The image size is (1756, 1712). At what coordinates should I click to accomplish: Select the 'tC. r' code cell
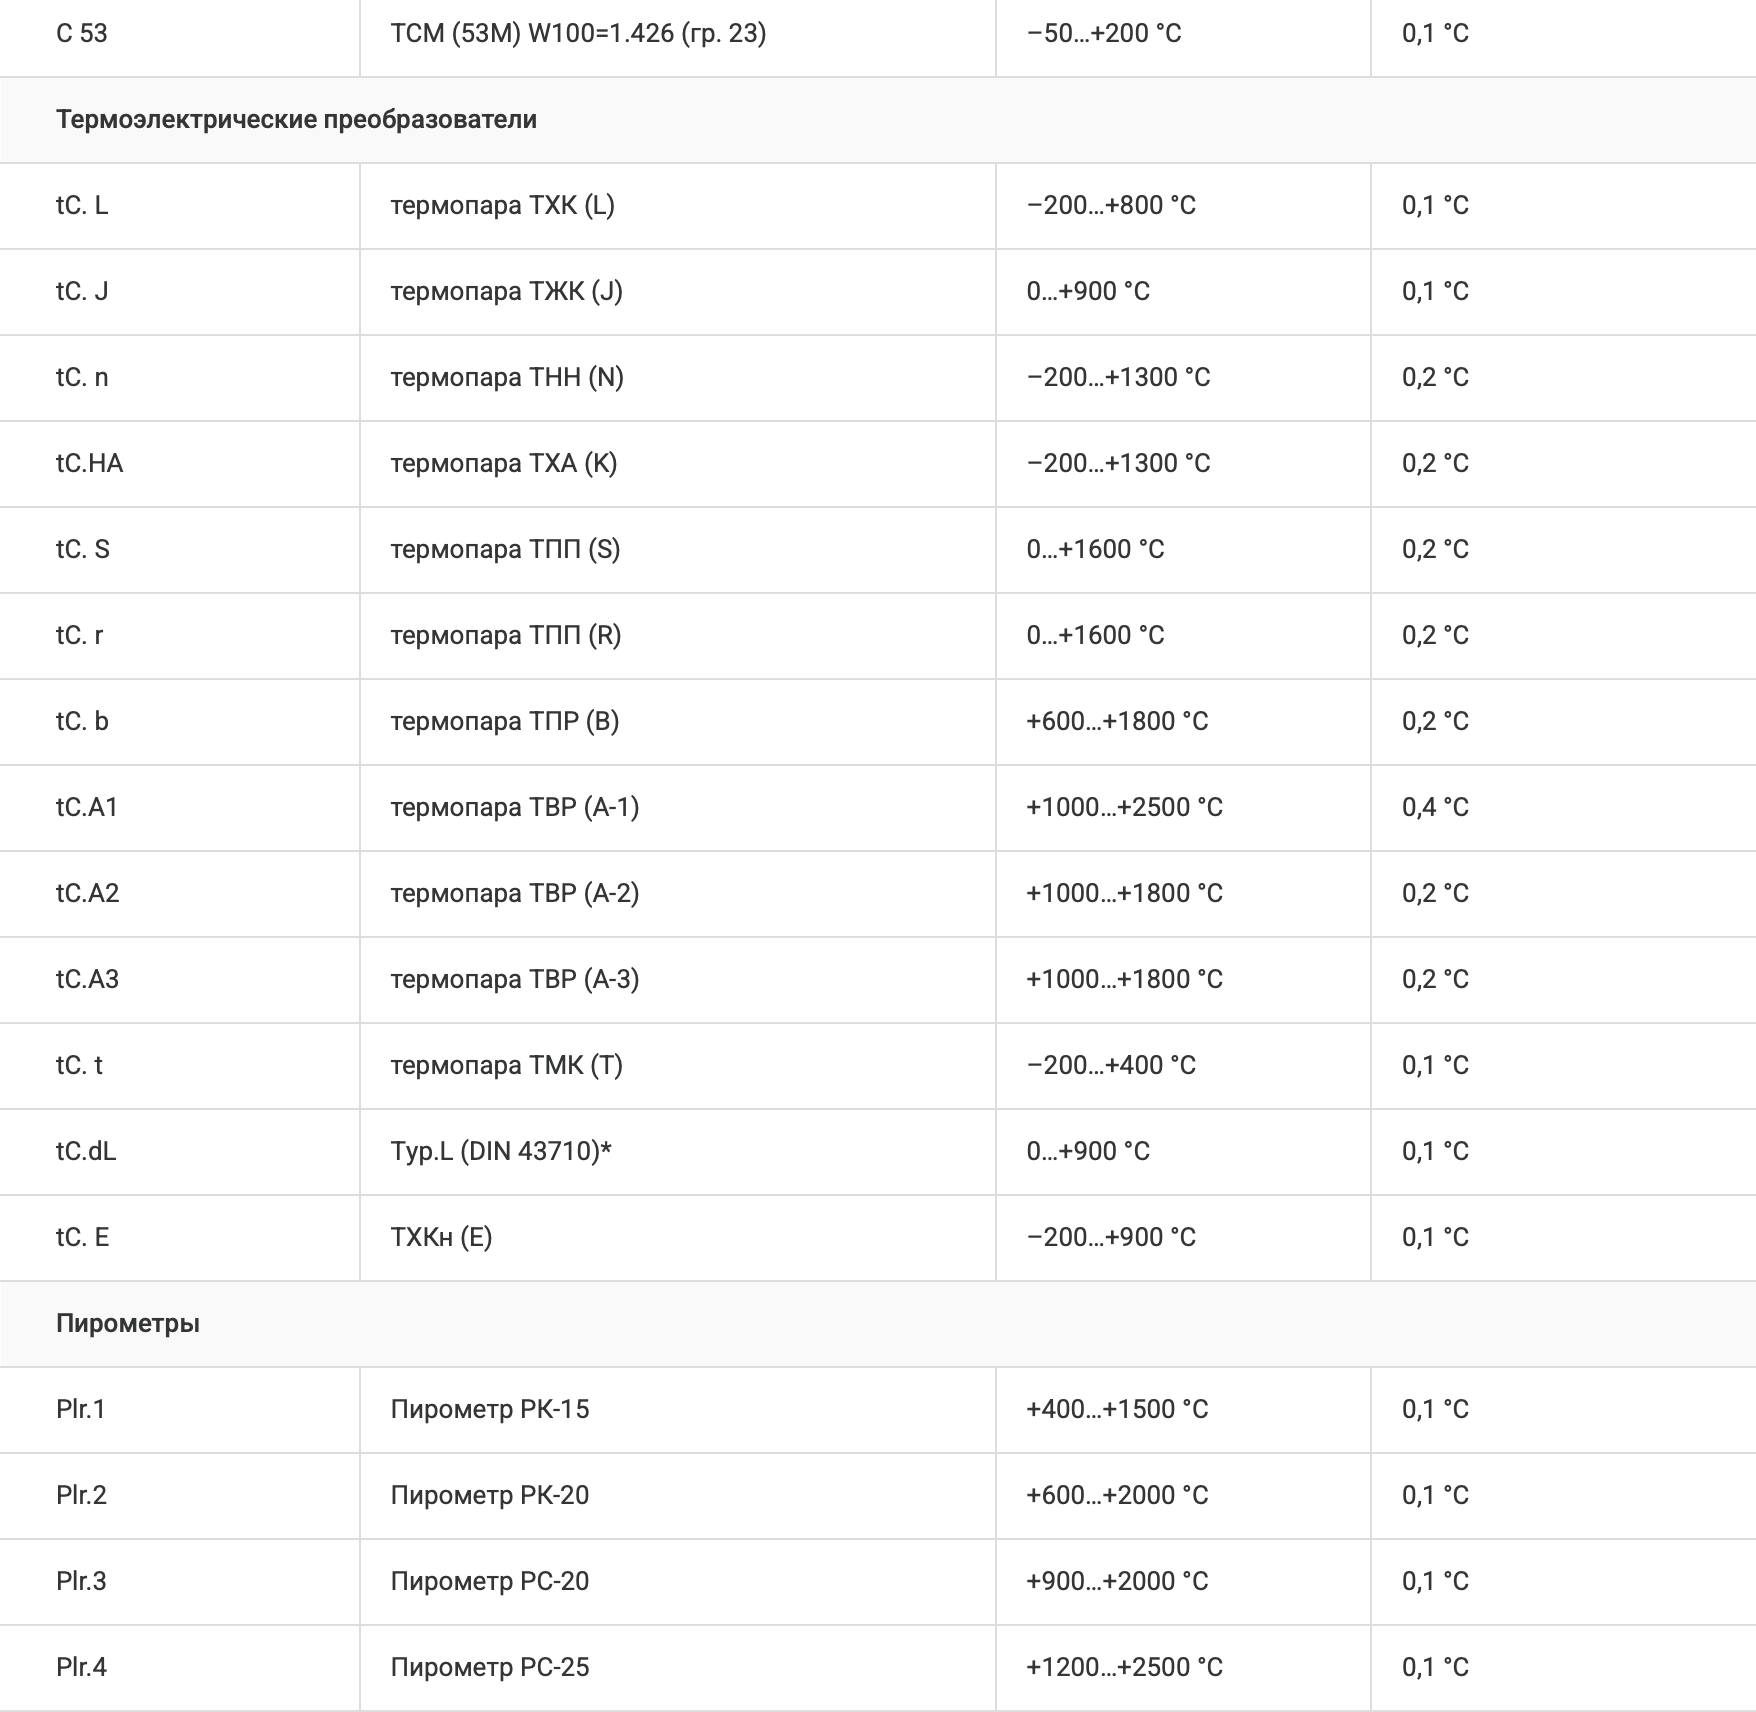click(80, 636)
